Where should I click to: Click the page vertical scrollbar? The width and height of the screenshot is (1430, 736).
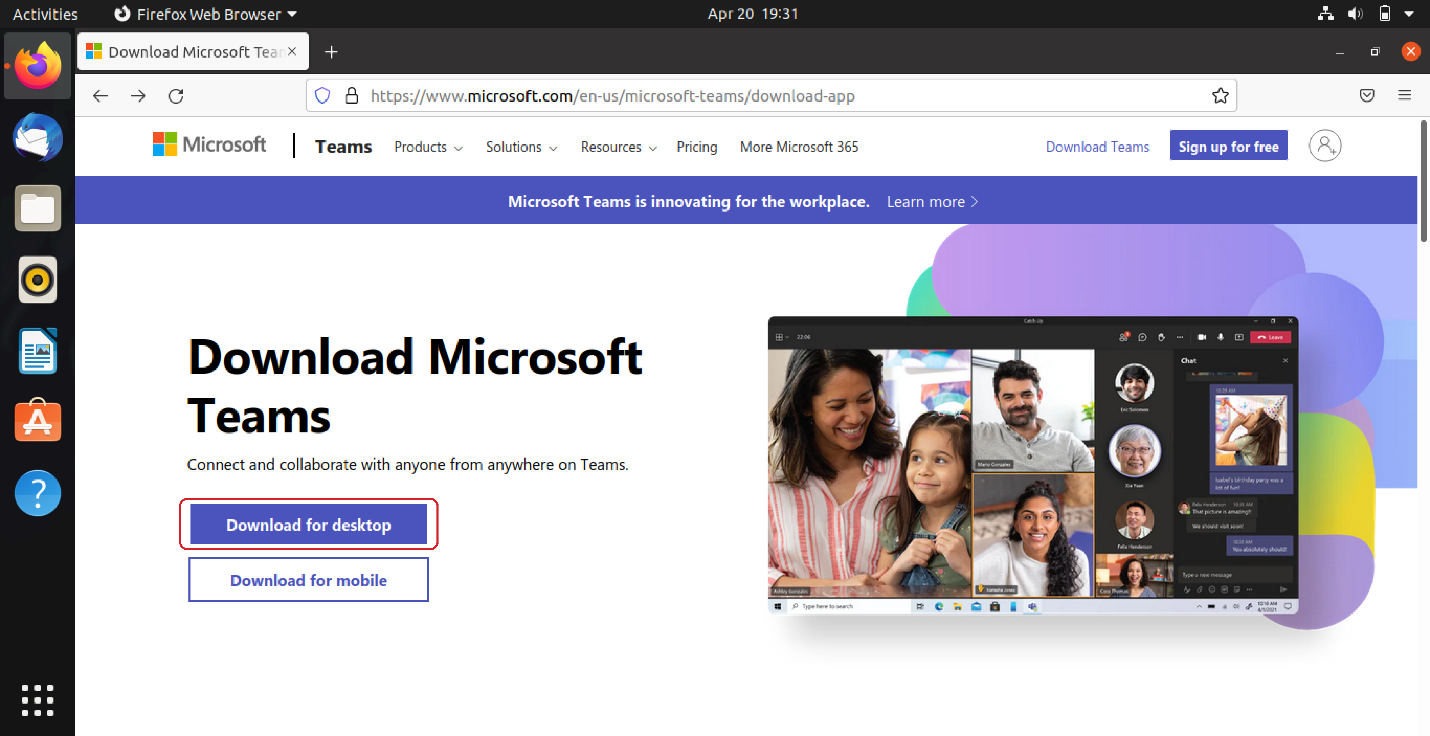1424,180
